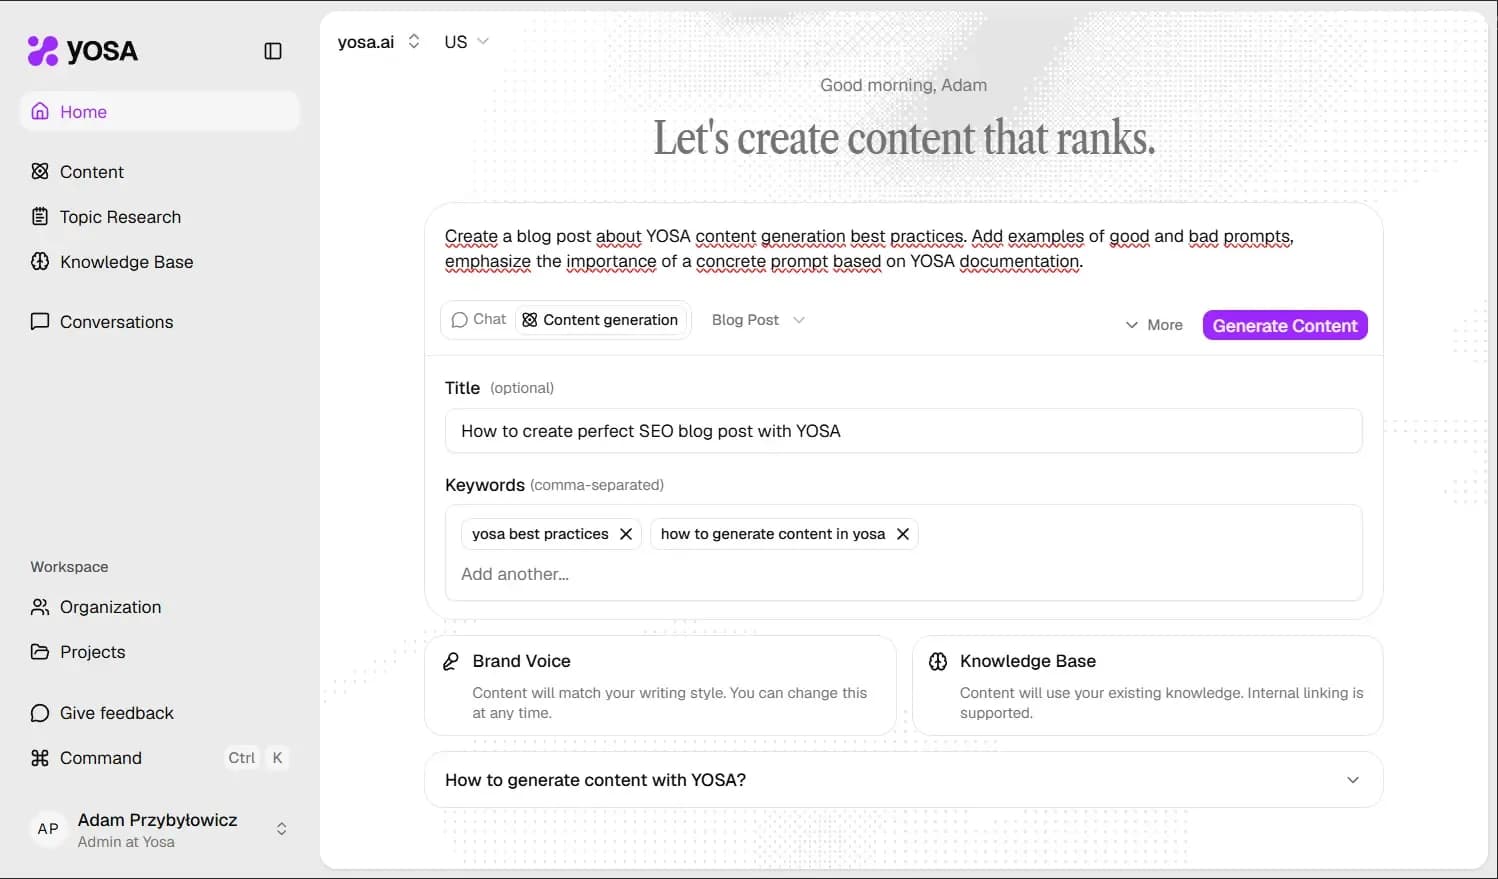Click the Home house icon

pos(40,111)
